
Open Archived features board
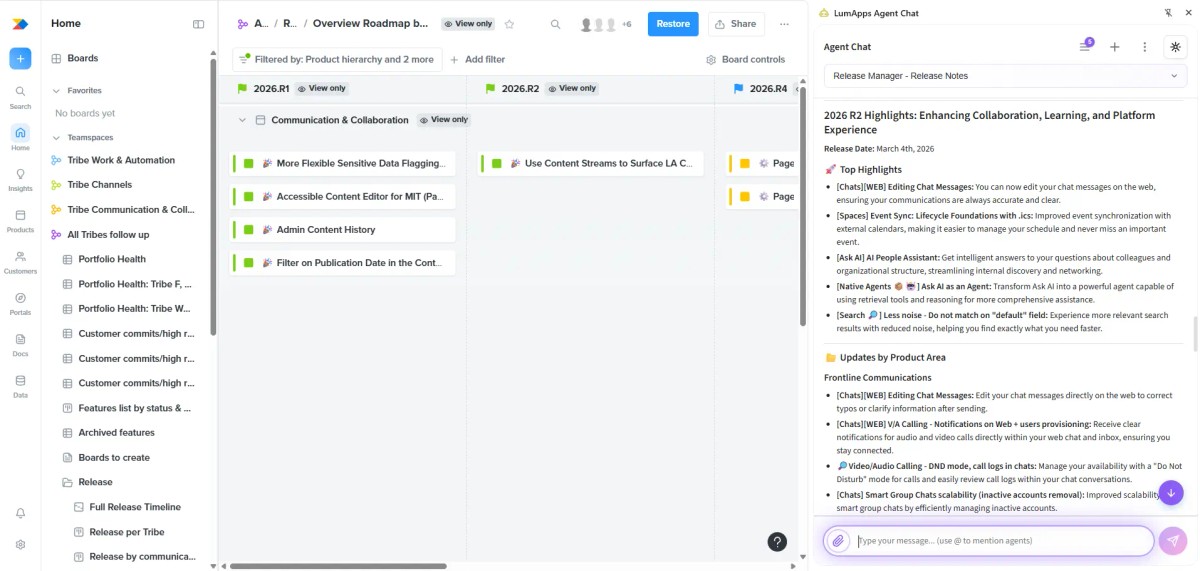click(x=116, y=433)
